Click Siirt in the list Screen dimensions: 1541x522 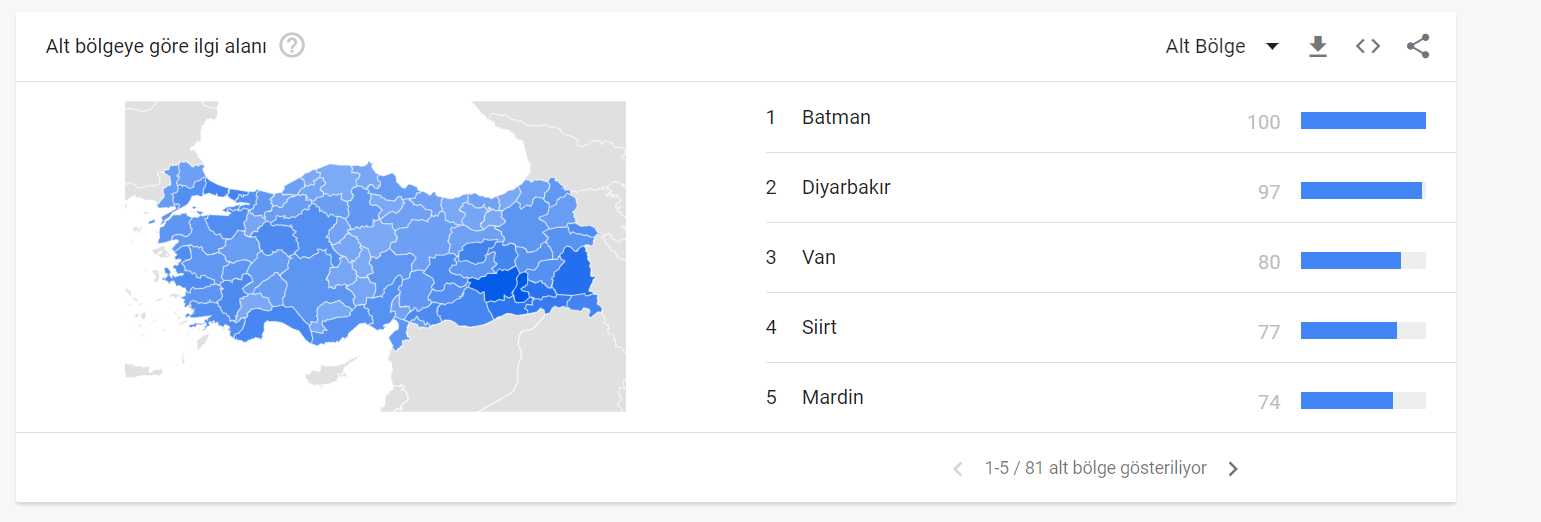tap(819, 327)
